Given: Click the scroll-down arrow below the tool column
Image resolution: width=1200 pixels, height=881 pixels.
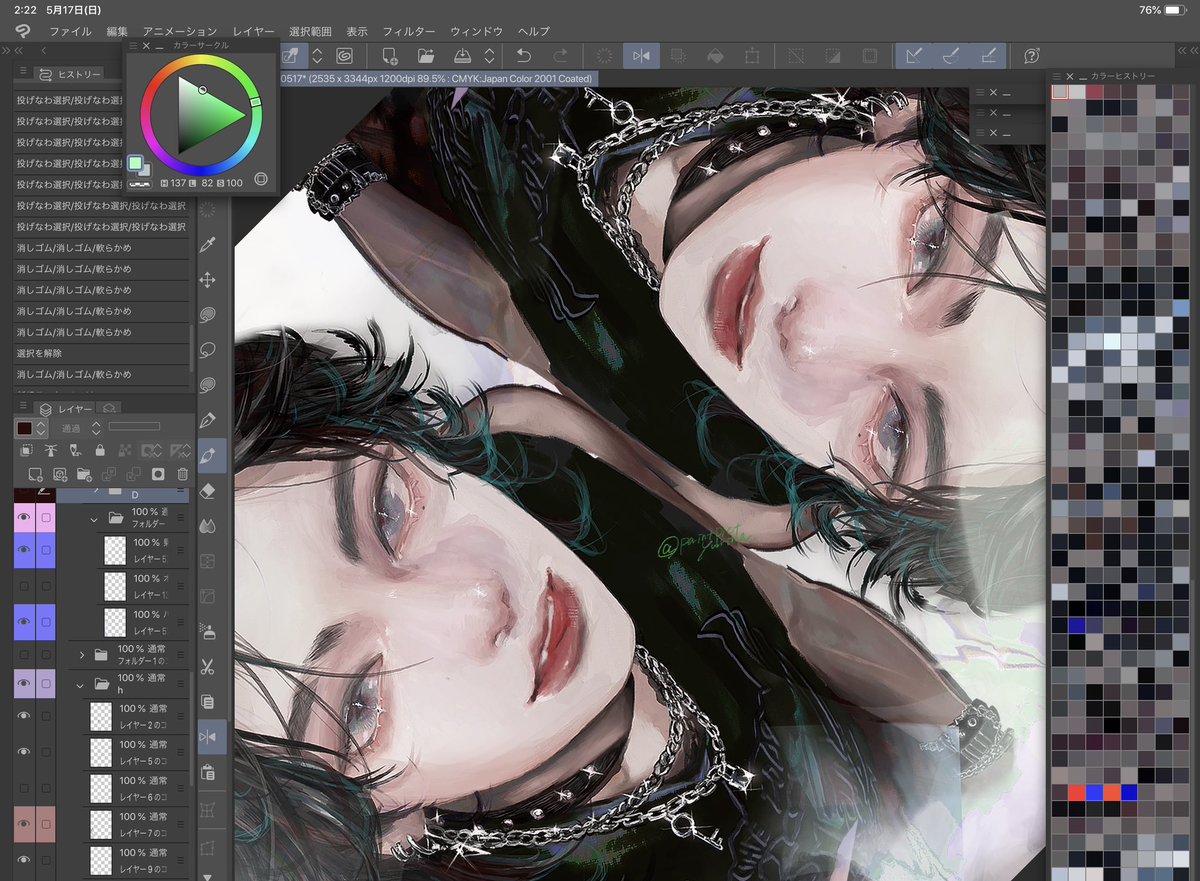Looking at the screenshot, I should pos(208,876).
